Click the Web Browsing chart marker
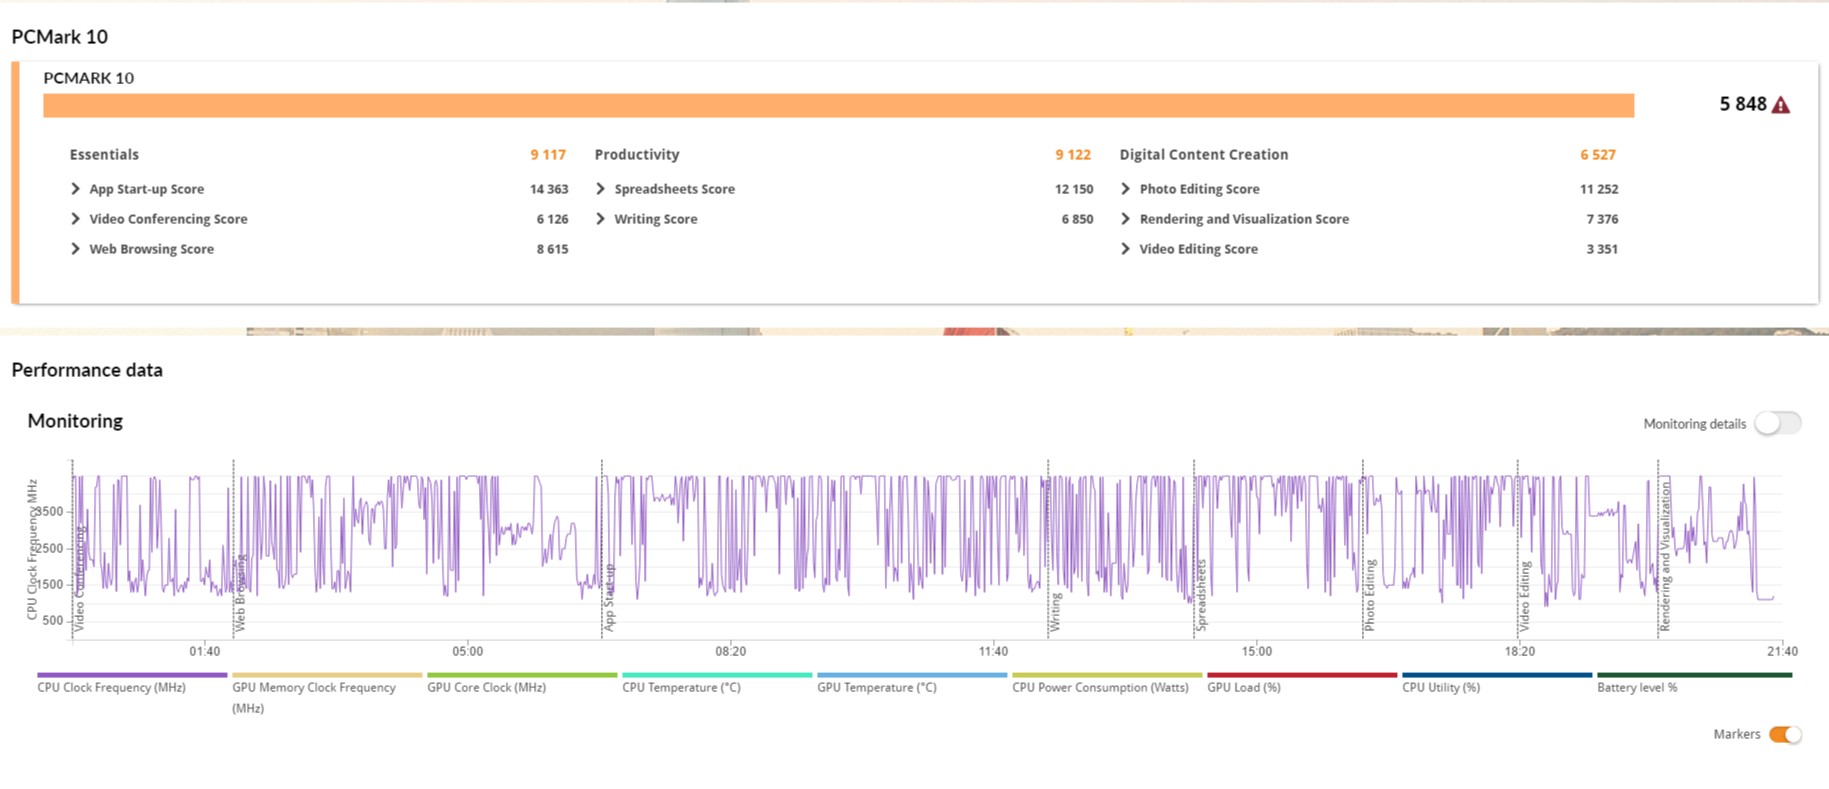The image size is (1829, 789). point(240,594)
